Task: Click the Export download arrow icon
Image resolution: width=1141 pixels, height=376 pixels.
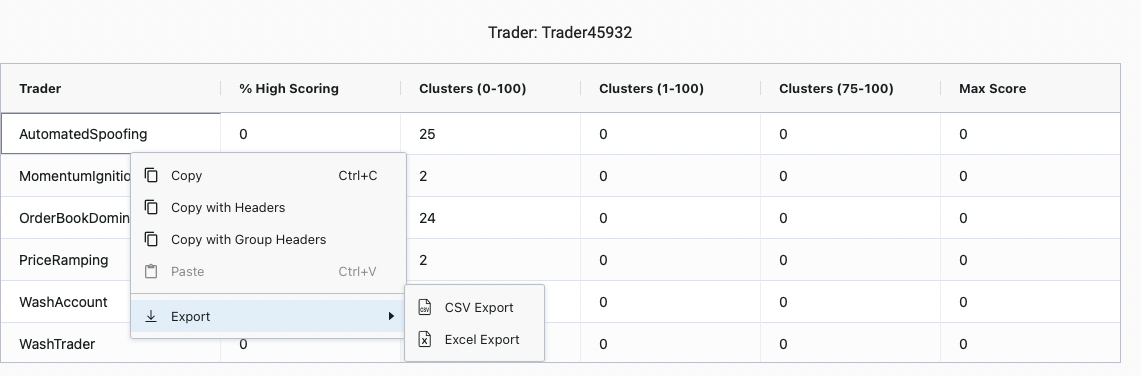Action: point(151,316)
